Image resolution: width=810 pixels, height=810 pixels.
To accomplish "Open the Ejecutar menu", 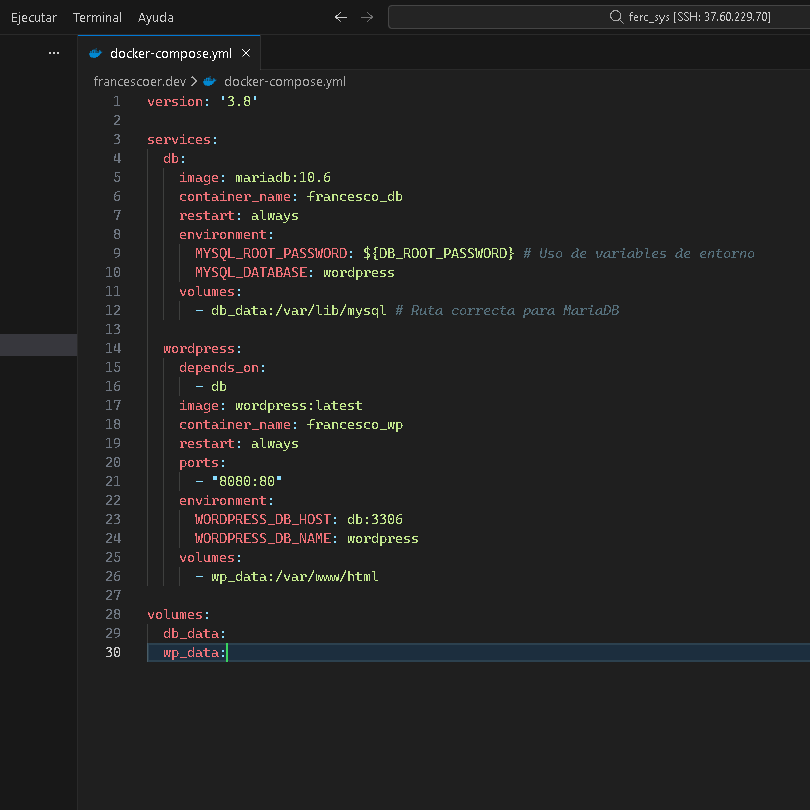I will click(x=34, y=17).
